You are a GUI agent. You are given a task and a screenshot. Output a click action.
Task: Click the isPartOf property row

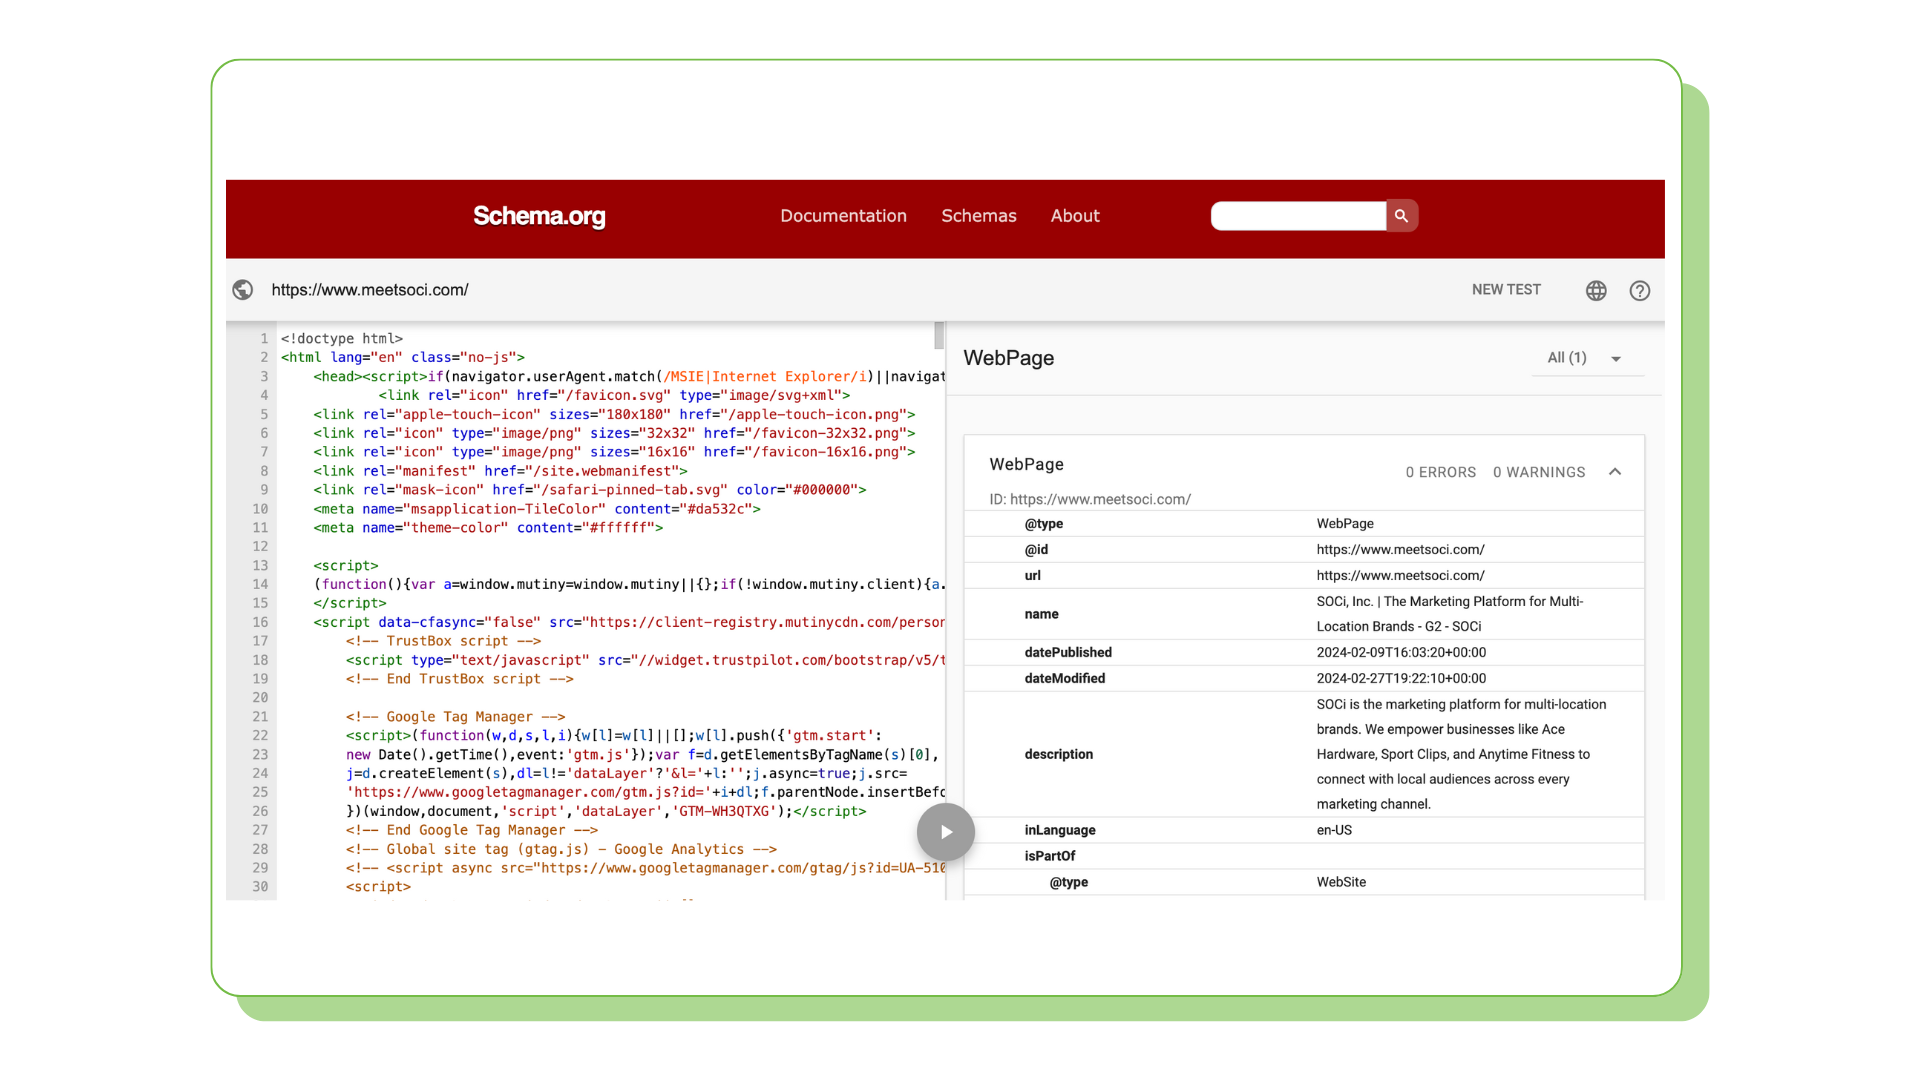pyautogui.click(x=1304, y=857)
